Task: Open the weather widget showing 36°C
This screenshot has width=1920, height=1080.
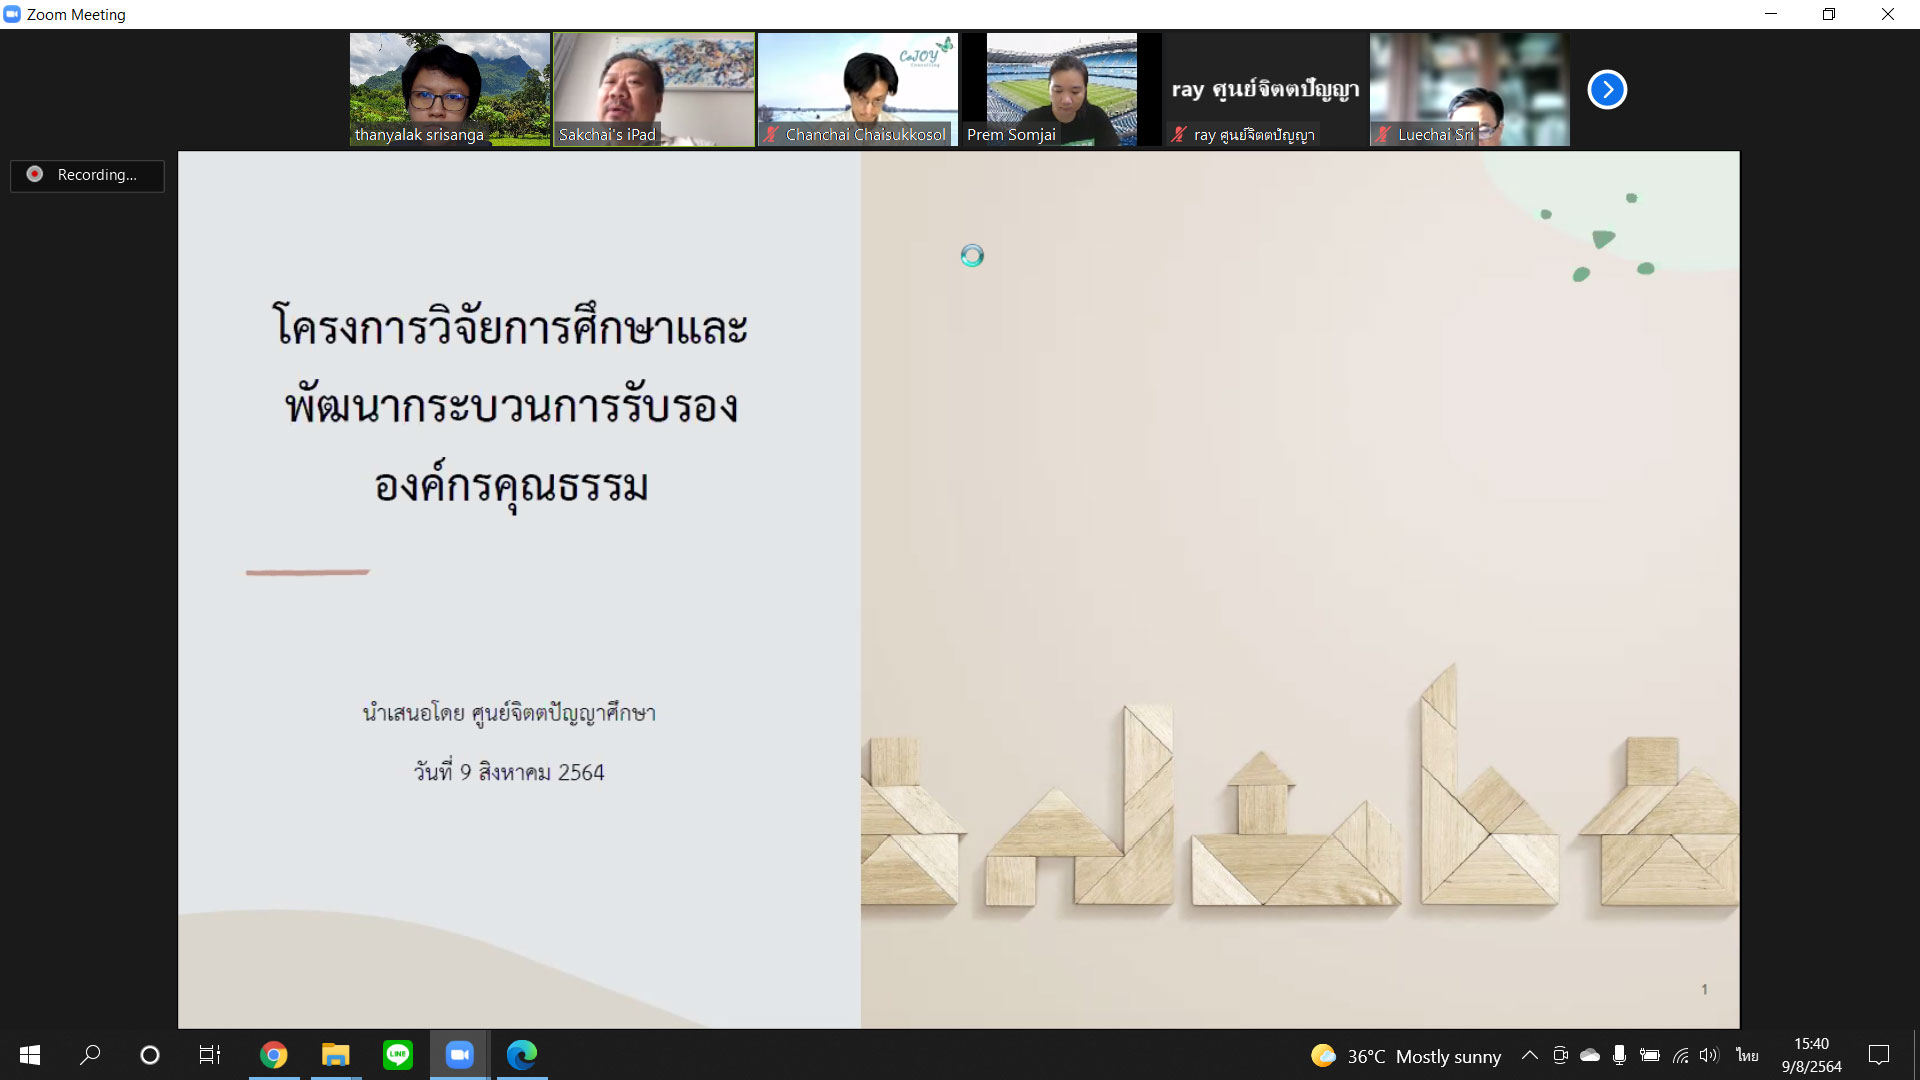Action: tap(1406, 1056)
